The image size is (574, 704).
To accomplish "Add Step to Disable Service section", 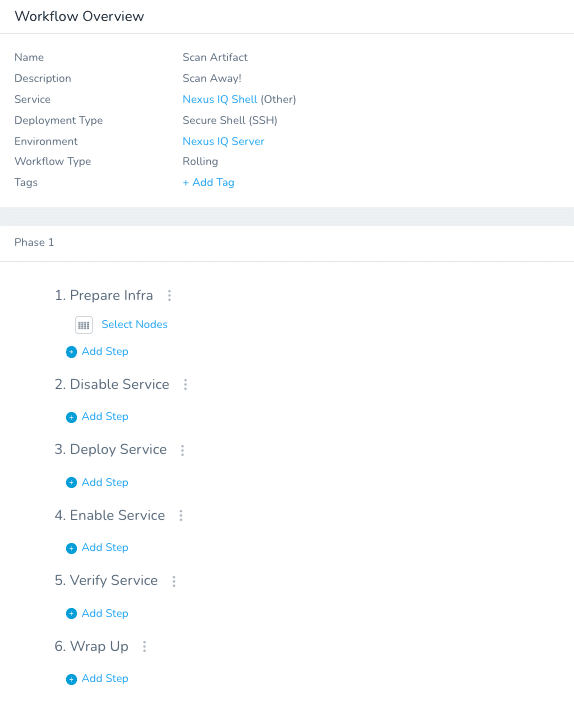I will pyautogui.click(x=105, y=417).
